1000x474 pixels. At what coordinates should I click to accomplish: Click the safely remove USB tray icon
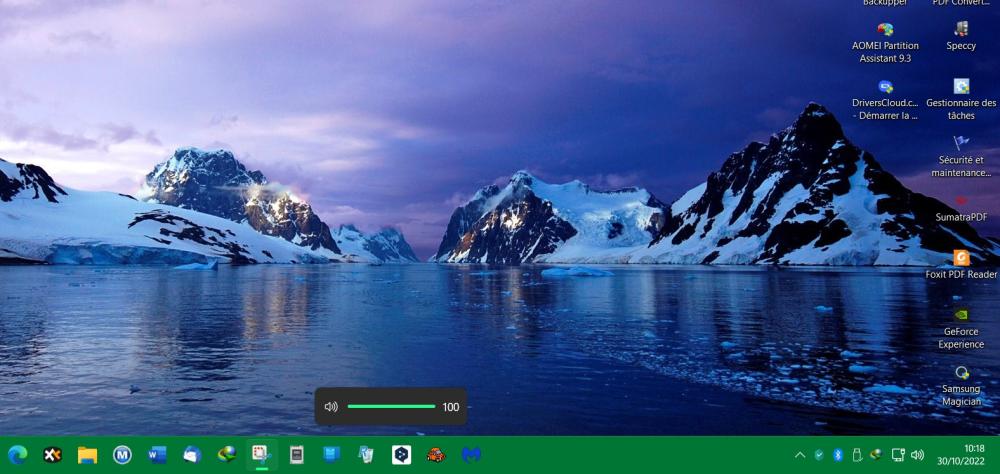(857, 454)
